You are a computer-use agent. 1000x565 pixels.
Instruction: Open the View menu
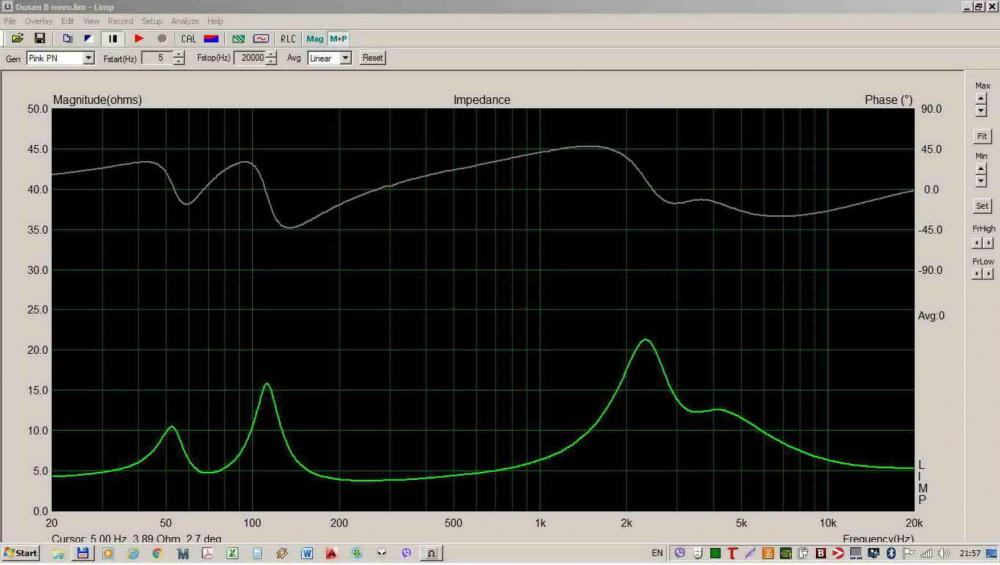(x=91, y=21)
